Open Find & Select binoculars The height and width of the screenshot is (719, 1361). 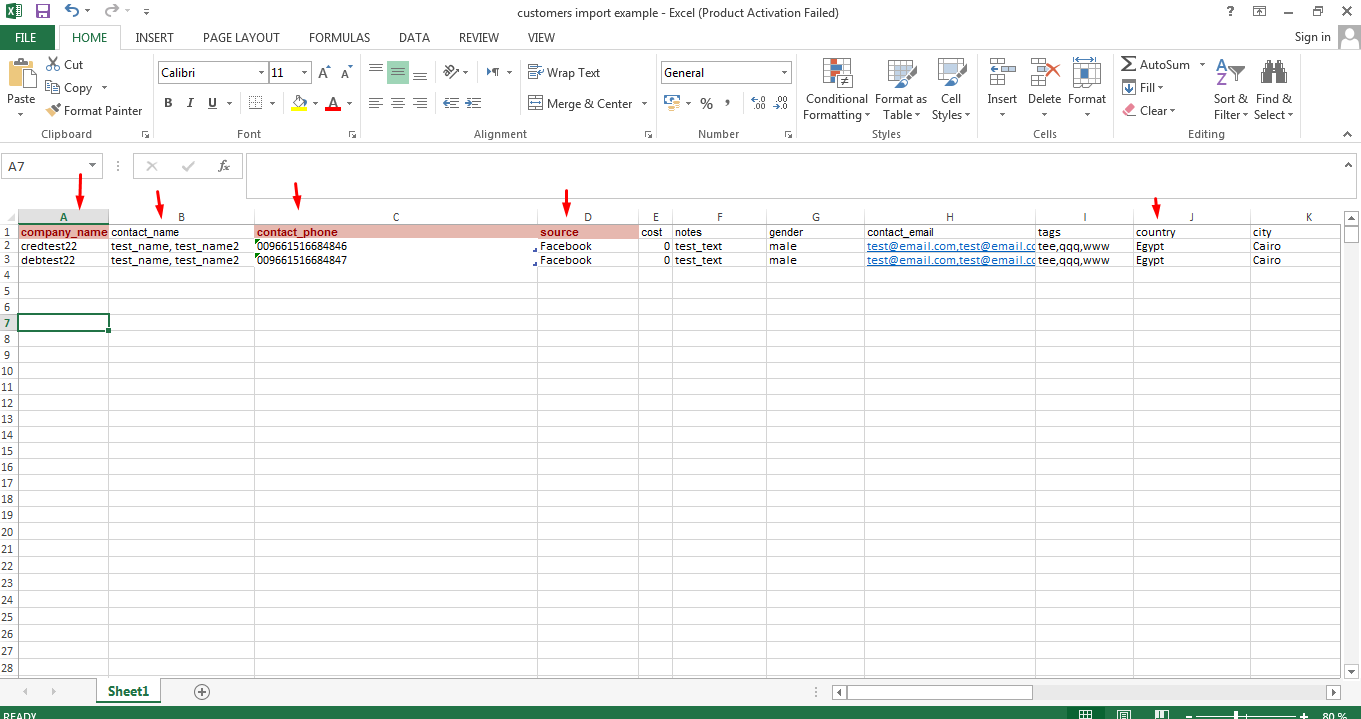pyautogui.click(x=1274, y=89)
